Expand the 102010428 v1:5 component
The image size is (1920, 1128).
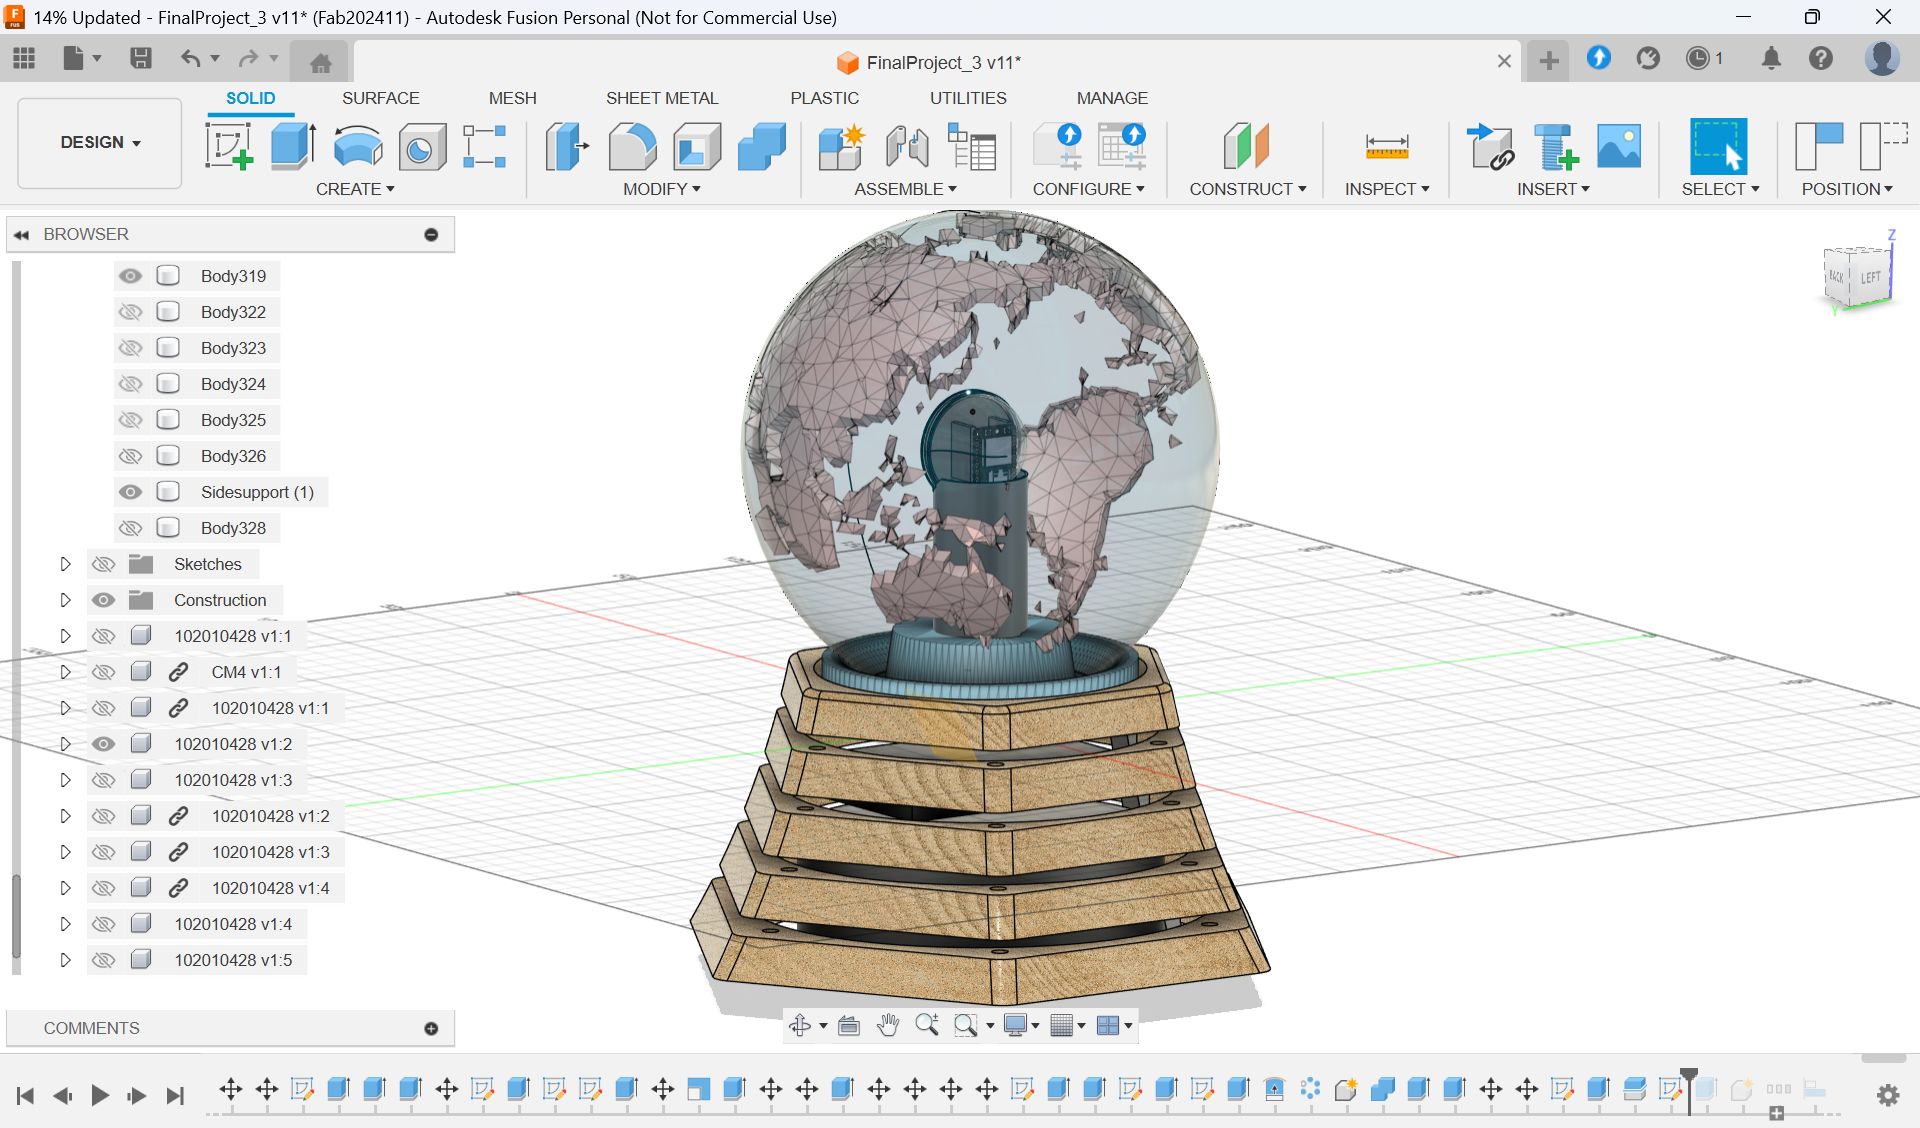click(x=65, y=960)
